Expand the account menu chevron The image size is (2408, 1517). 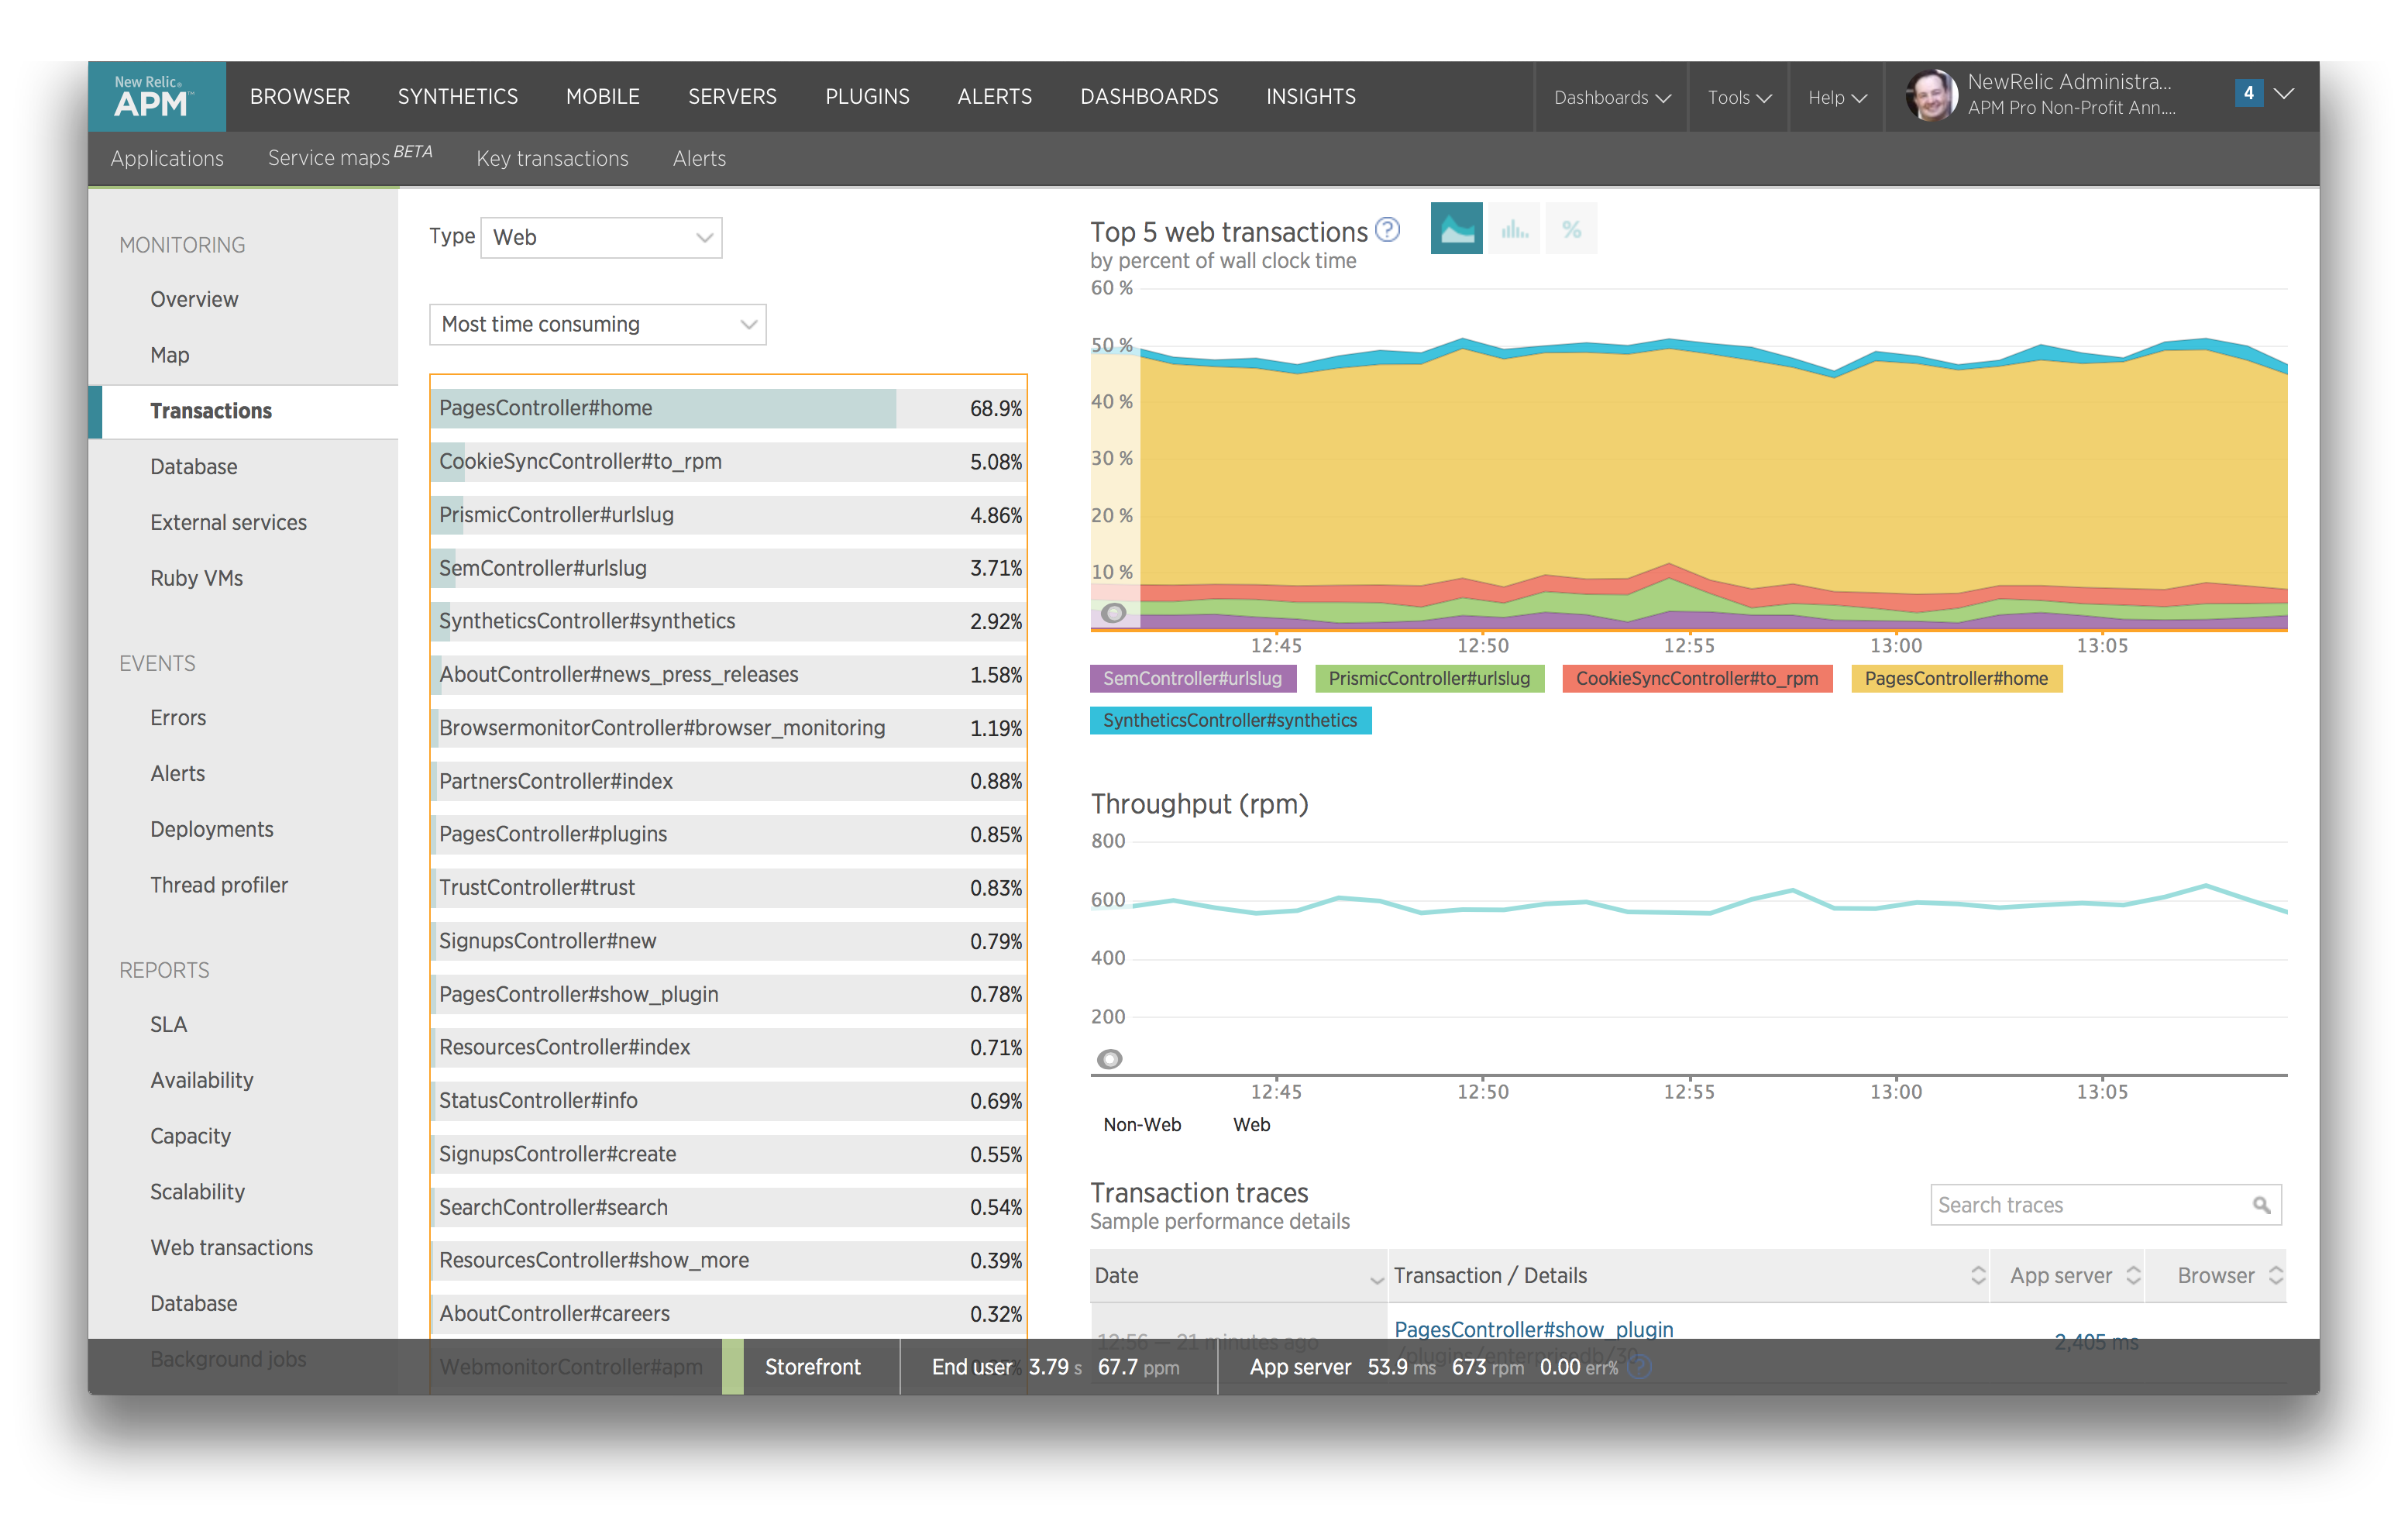[x=2284, y=94]
